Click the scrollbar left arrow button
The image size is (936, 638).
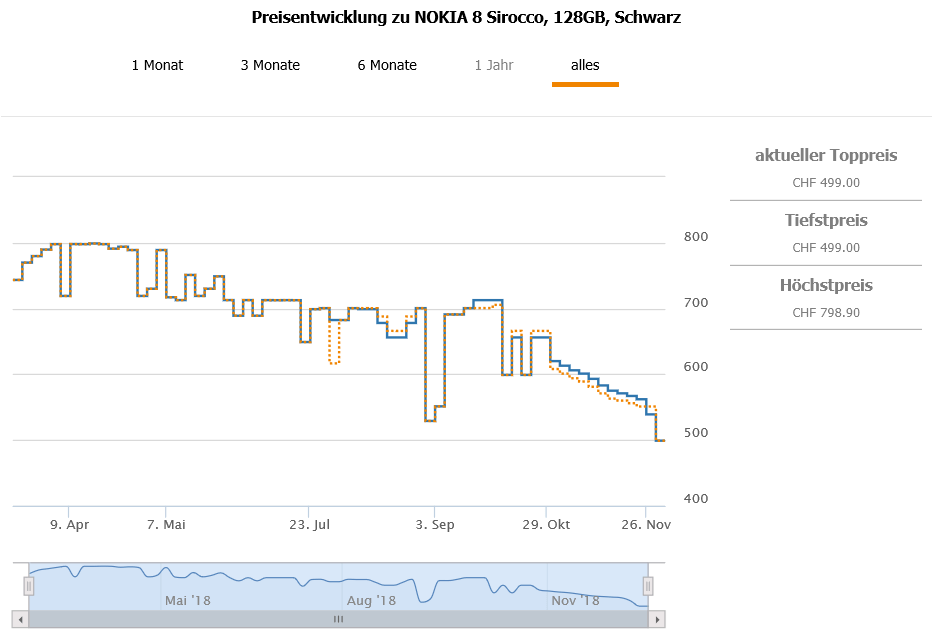17,619
